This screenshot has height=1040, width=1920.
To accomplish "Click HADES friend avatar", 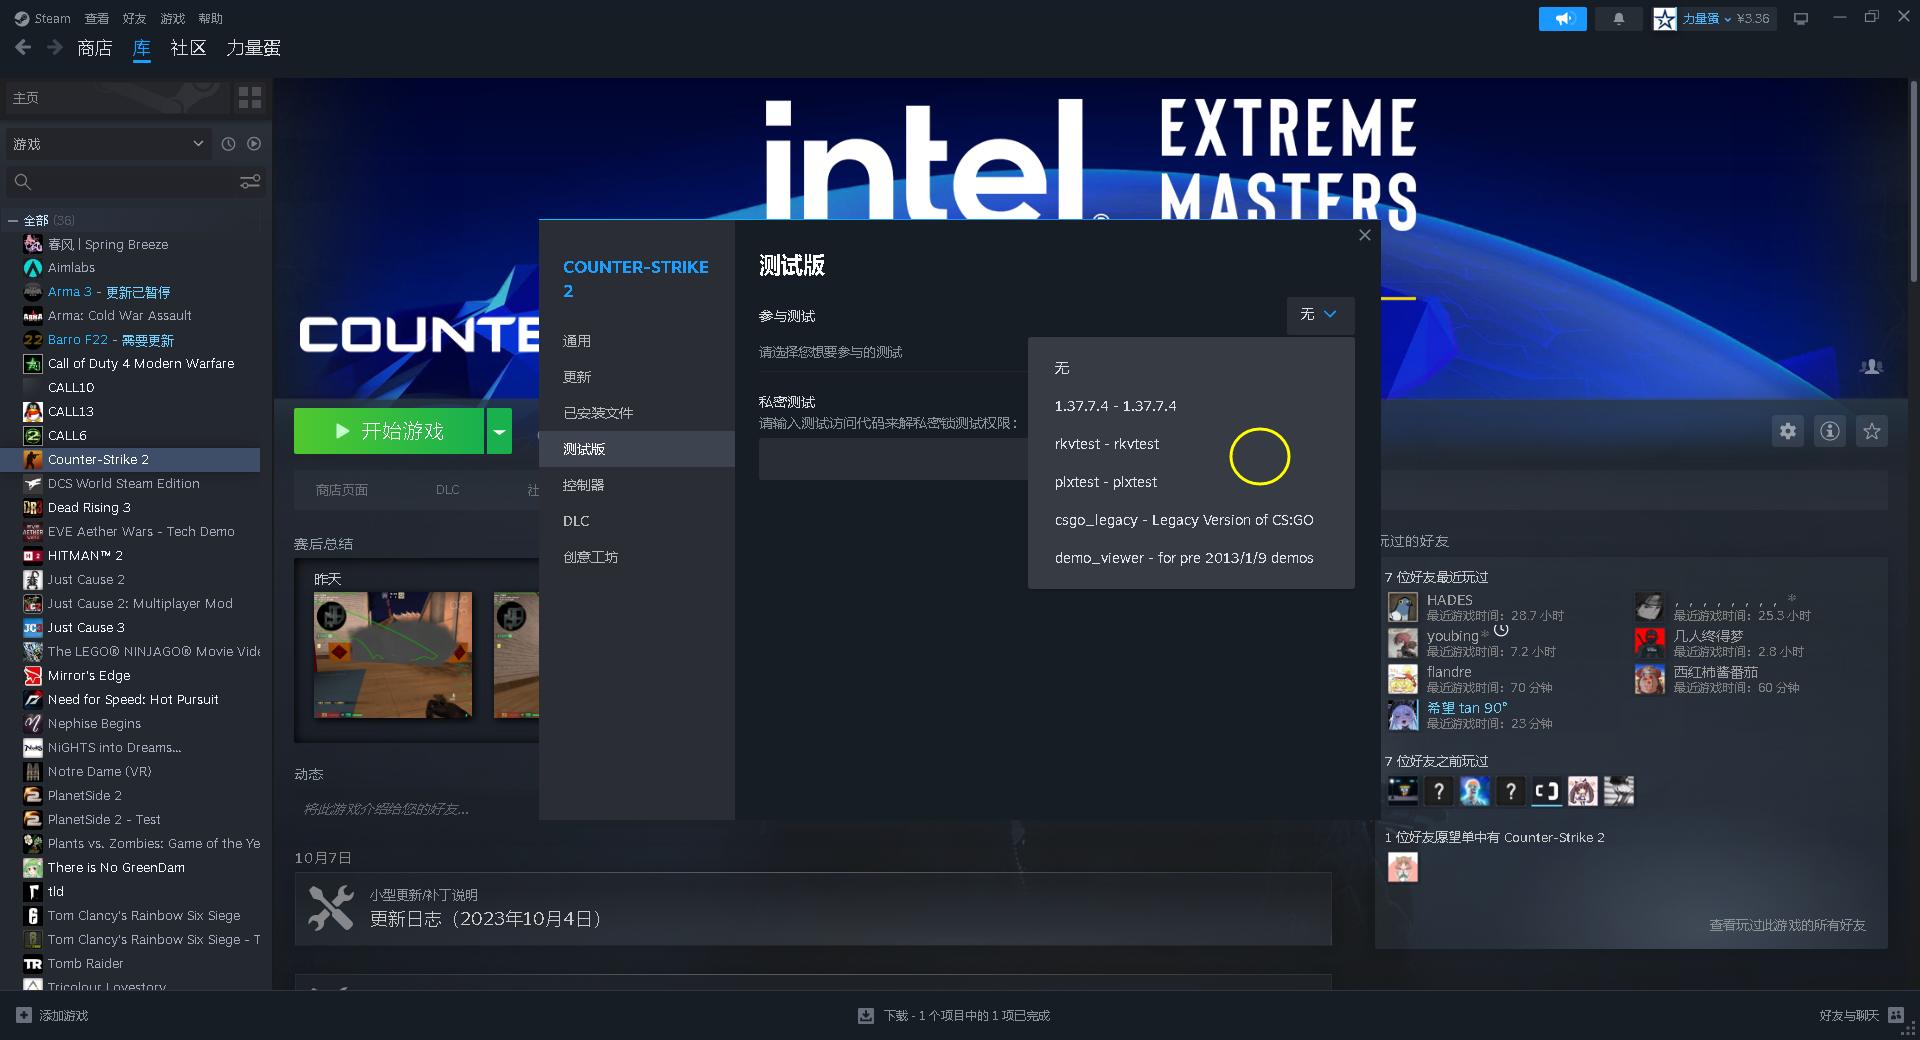I will pos(1403,607).
